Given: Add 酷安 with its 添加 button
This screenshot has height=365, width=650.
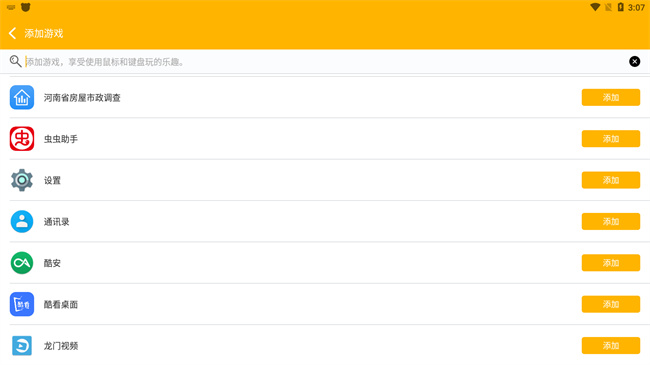Looking at the screenshot, I should coord(611,263).
